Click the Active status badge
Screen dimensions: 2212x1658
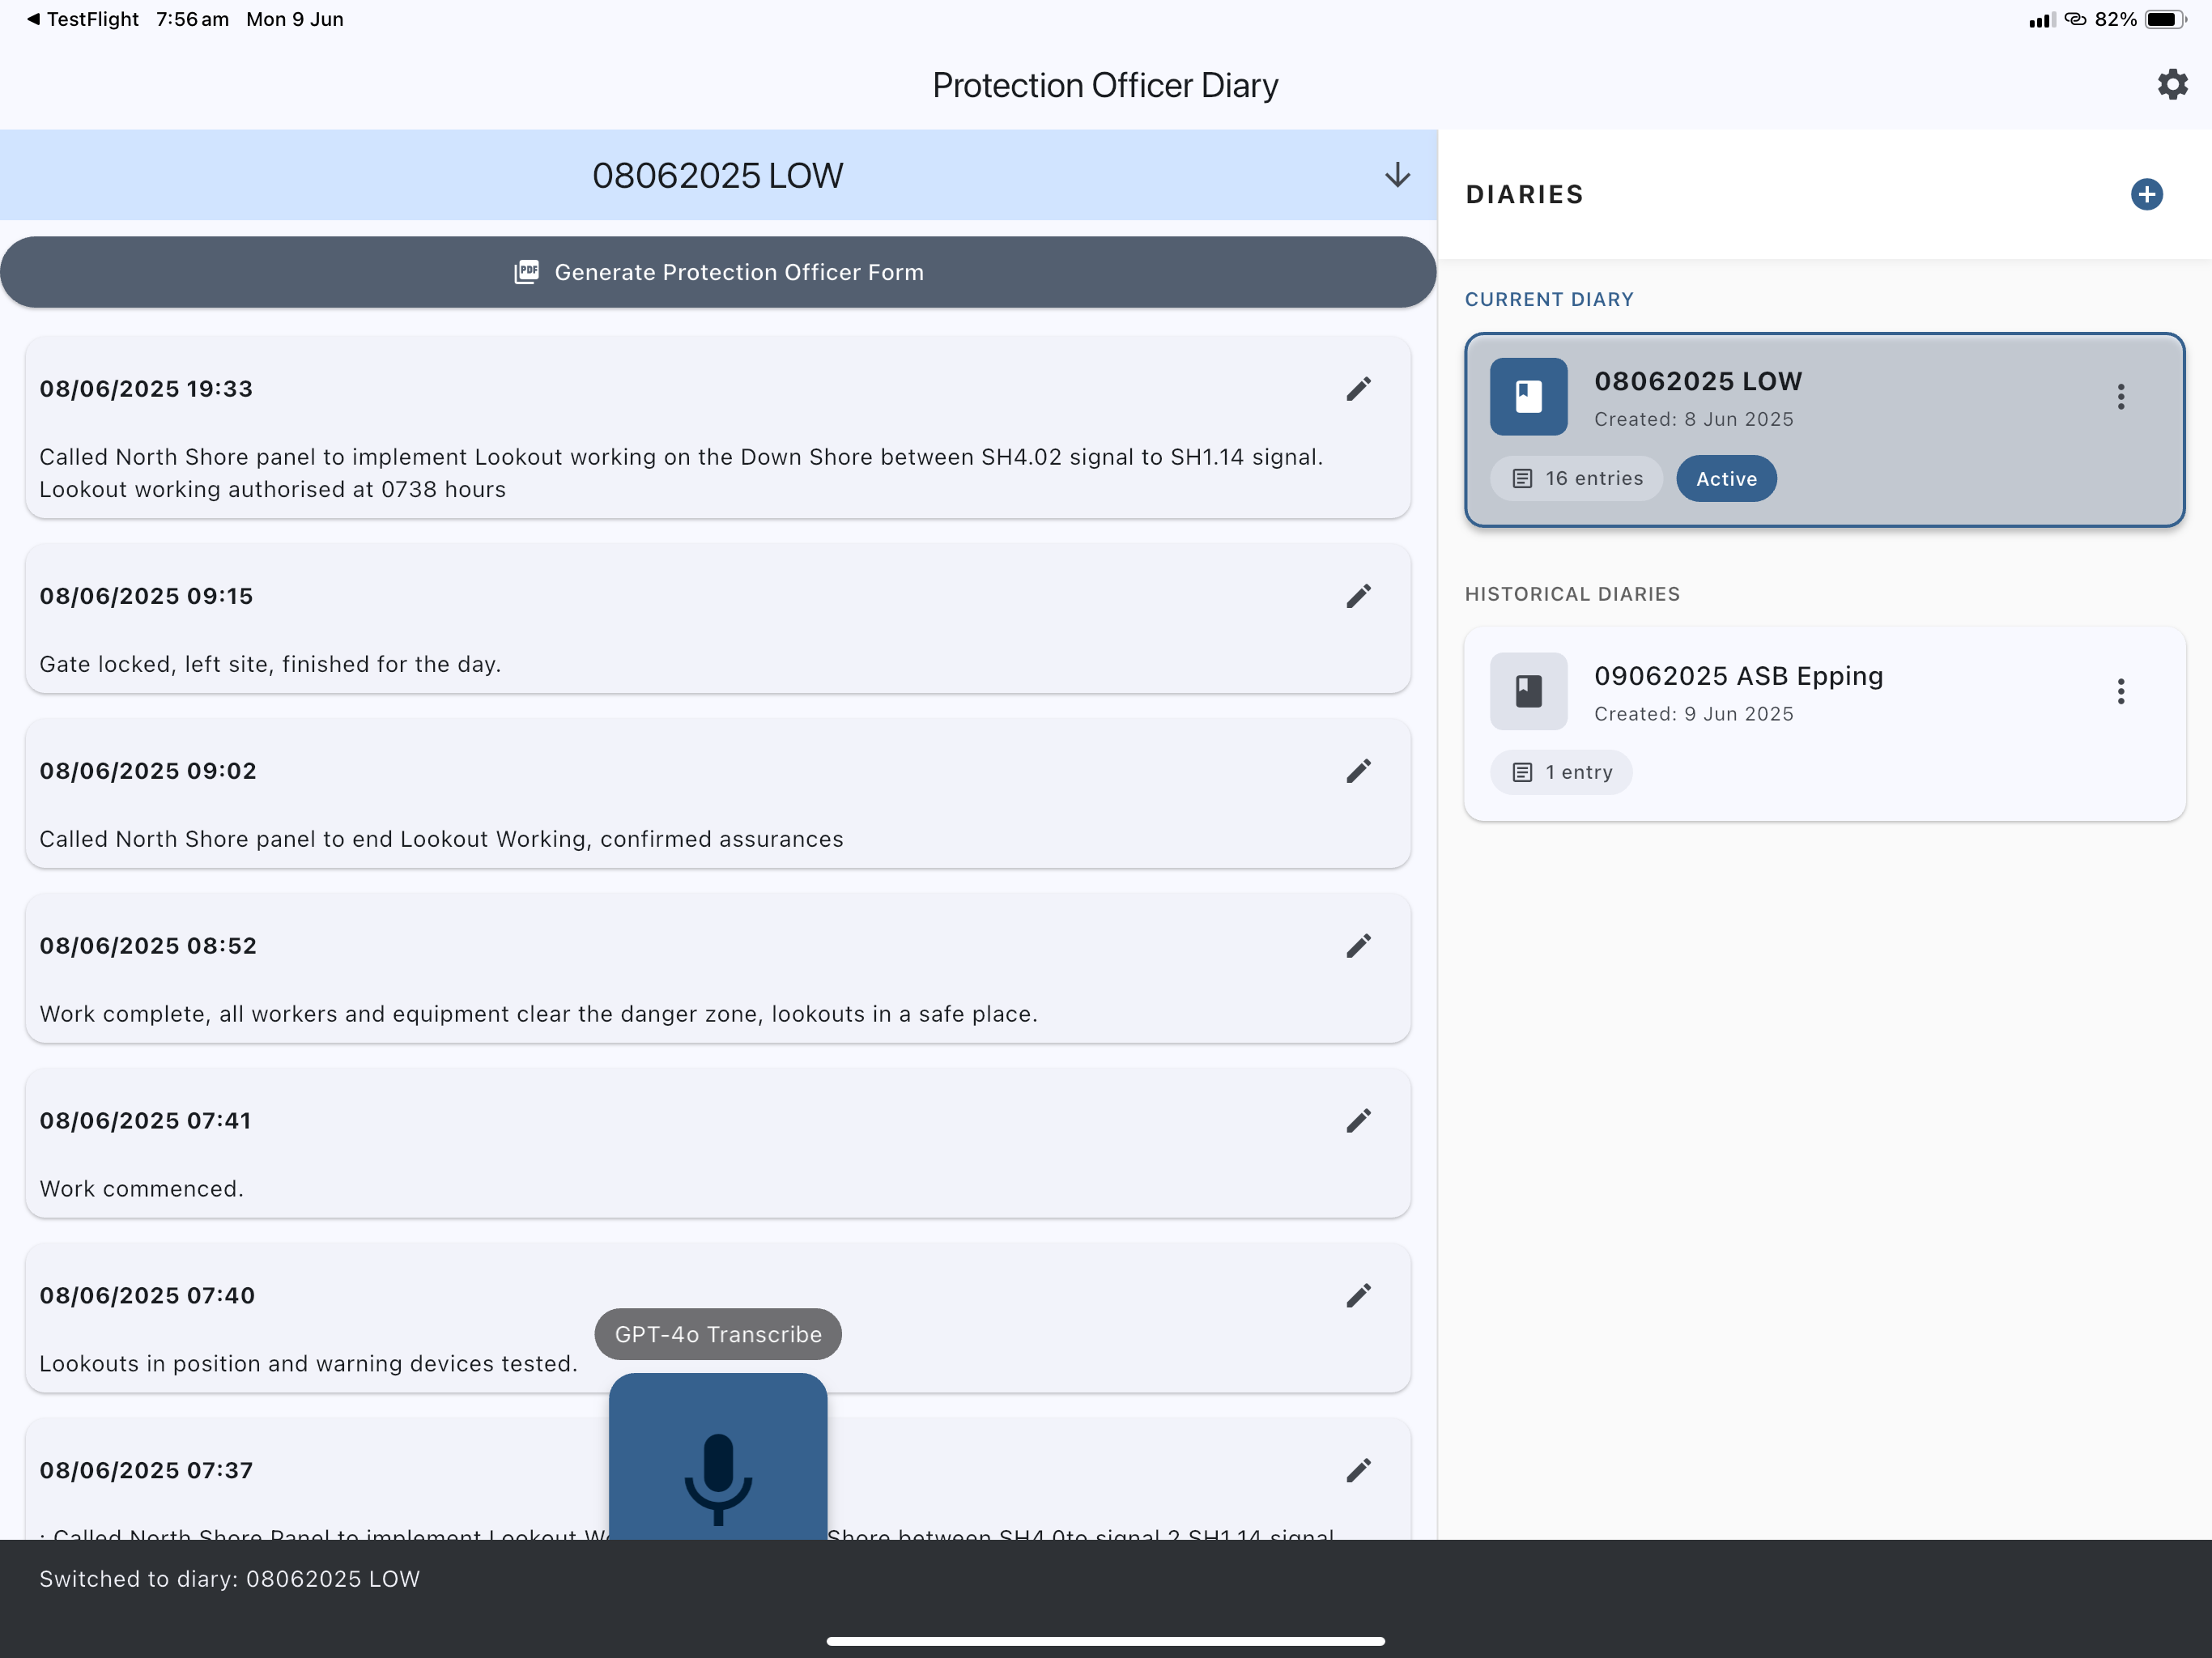[1726, 479]
